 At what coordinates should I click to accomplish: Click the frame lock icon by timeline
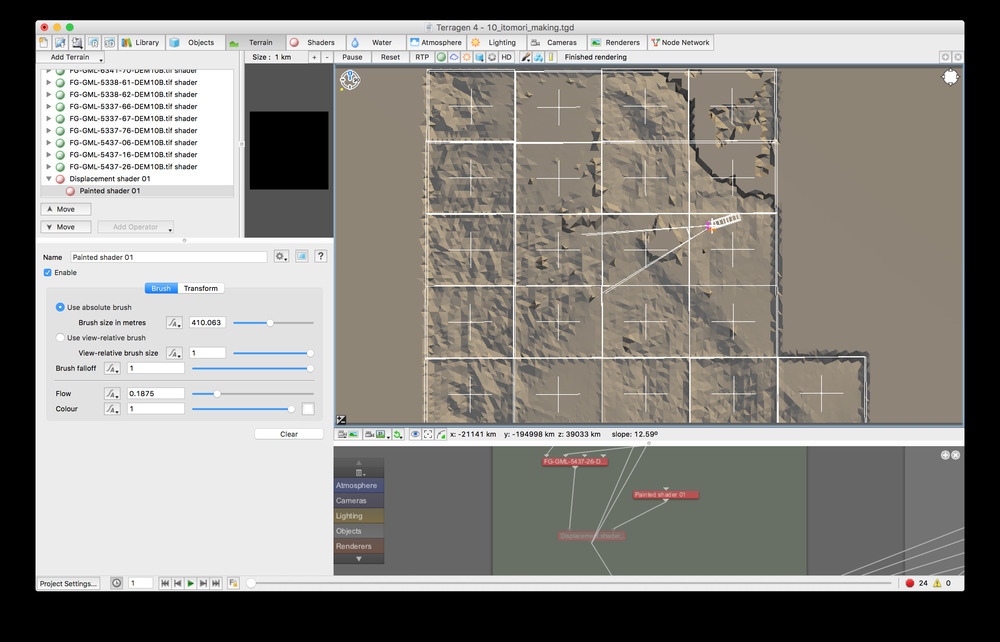click(233, 583)
